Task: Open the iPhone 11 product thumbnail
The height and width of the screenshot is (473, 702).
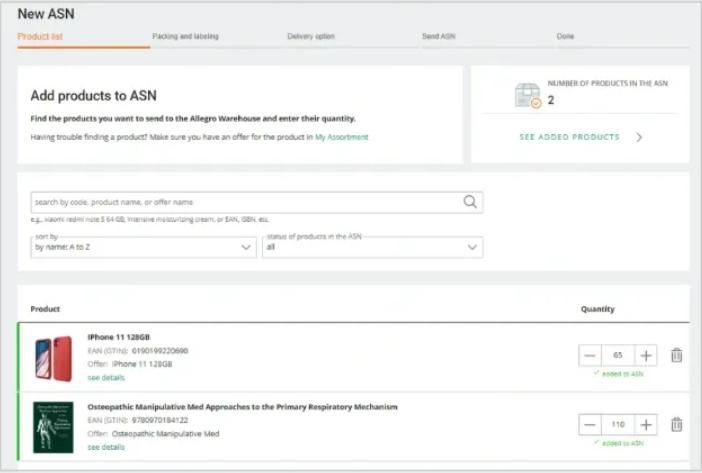Action: [53, 358]
